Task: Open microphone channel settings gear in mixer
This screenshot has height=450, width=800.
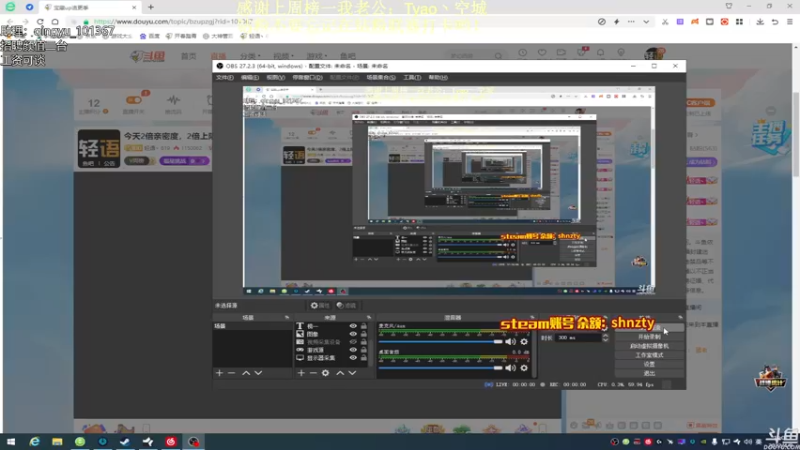Action: 524,342
